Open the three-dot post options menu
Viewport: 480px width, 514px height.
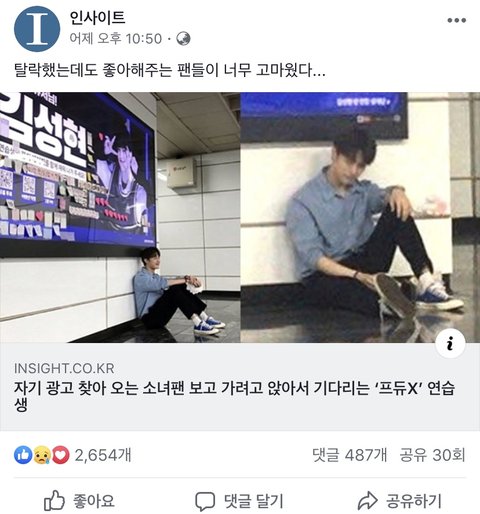[x=456, y=20]
